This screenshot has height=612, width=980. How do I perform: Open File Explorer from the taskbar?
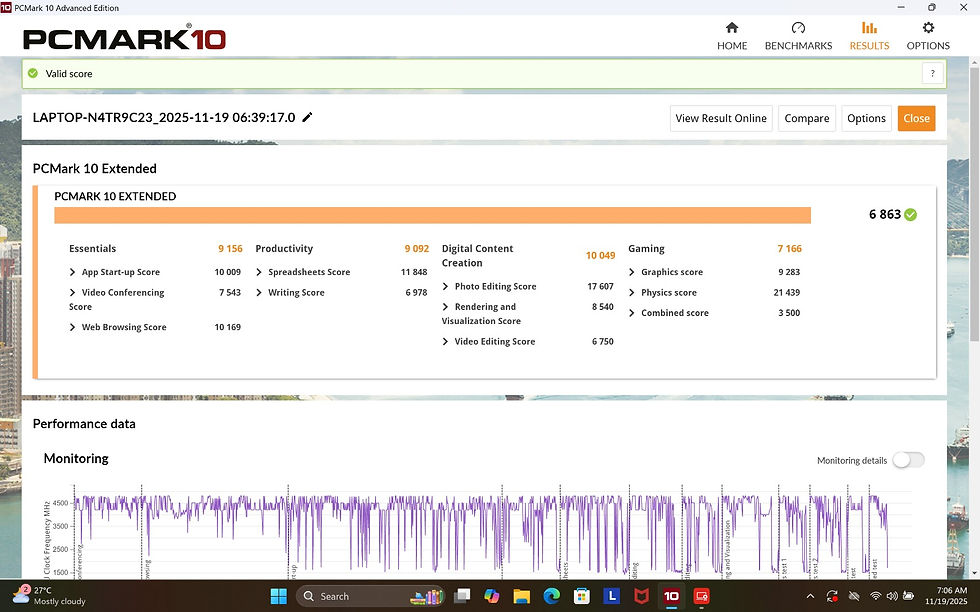click(522, 596)
